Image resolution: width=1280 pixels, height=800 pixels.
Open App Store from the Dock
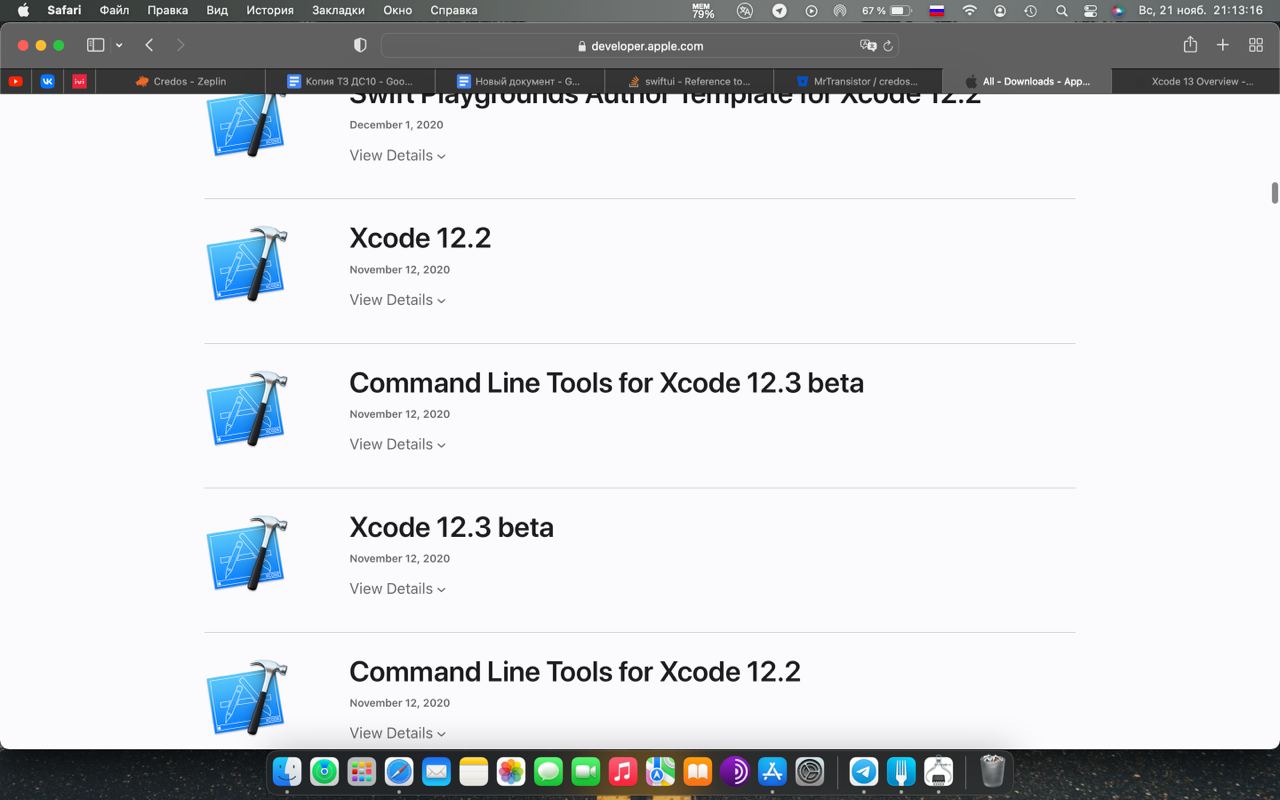tap(772, 771)
